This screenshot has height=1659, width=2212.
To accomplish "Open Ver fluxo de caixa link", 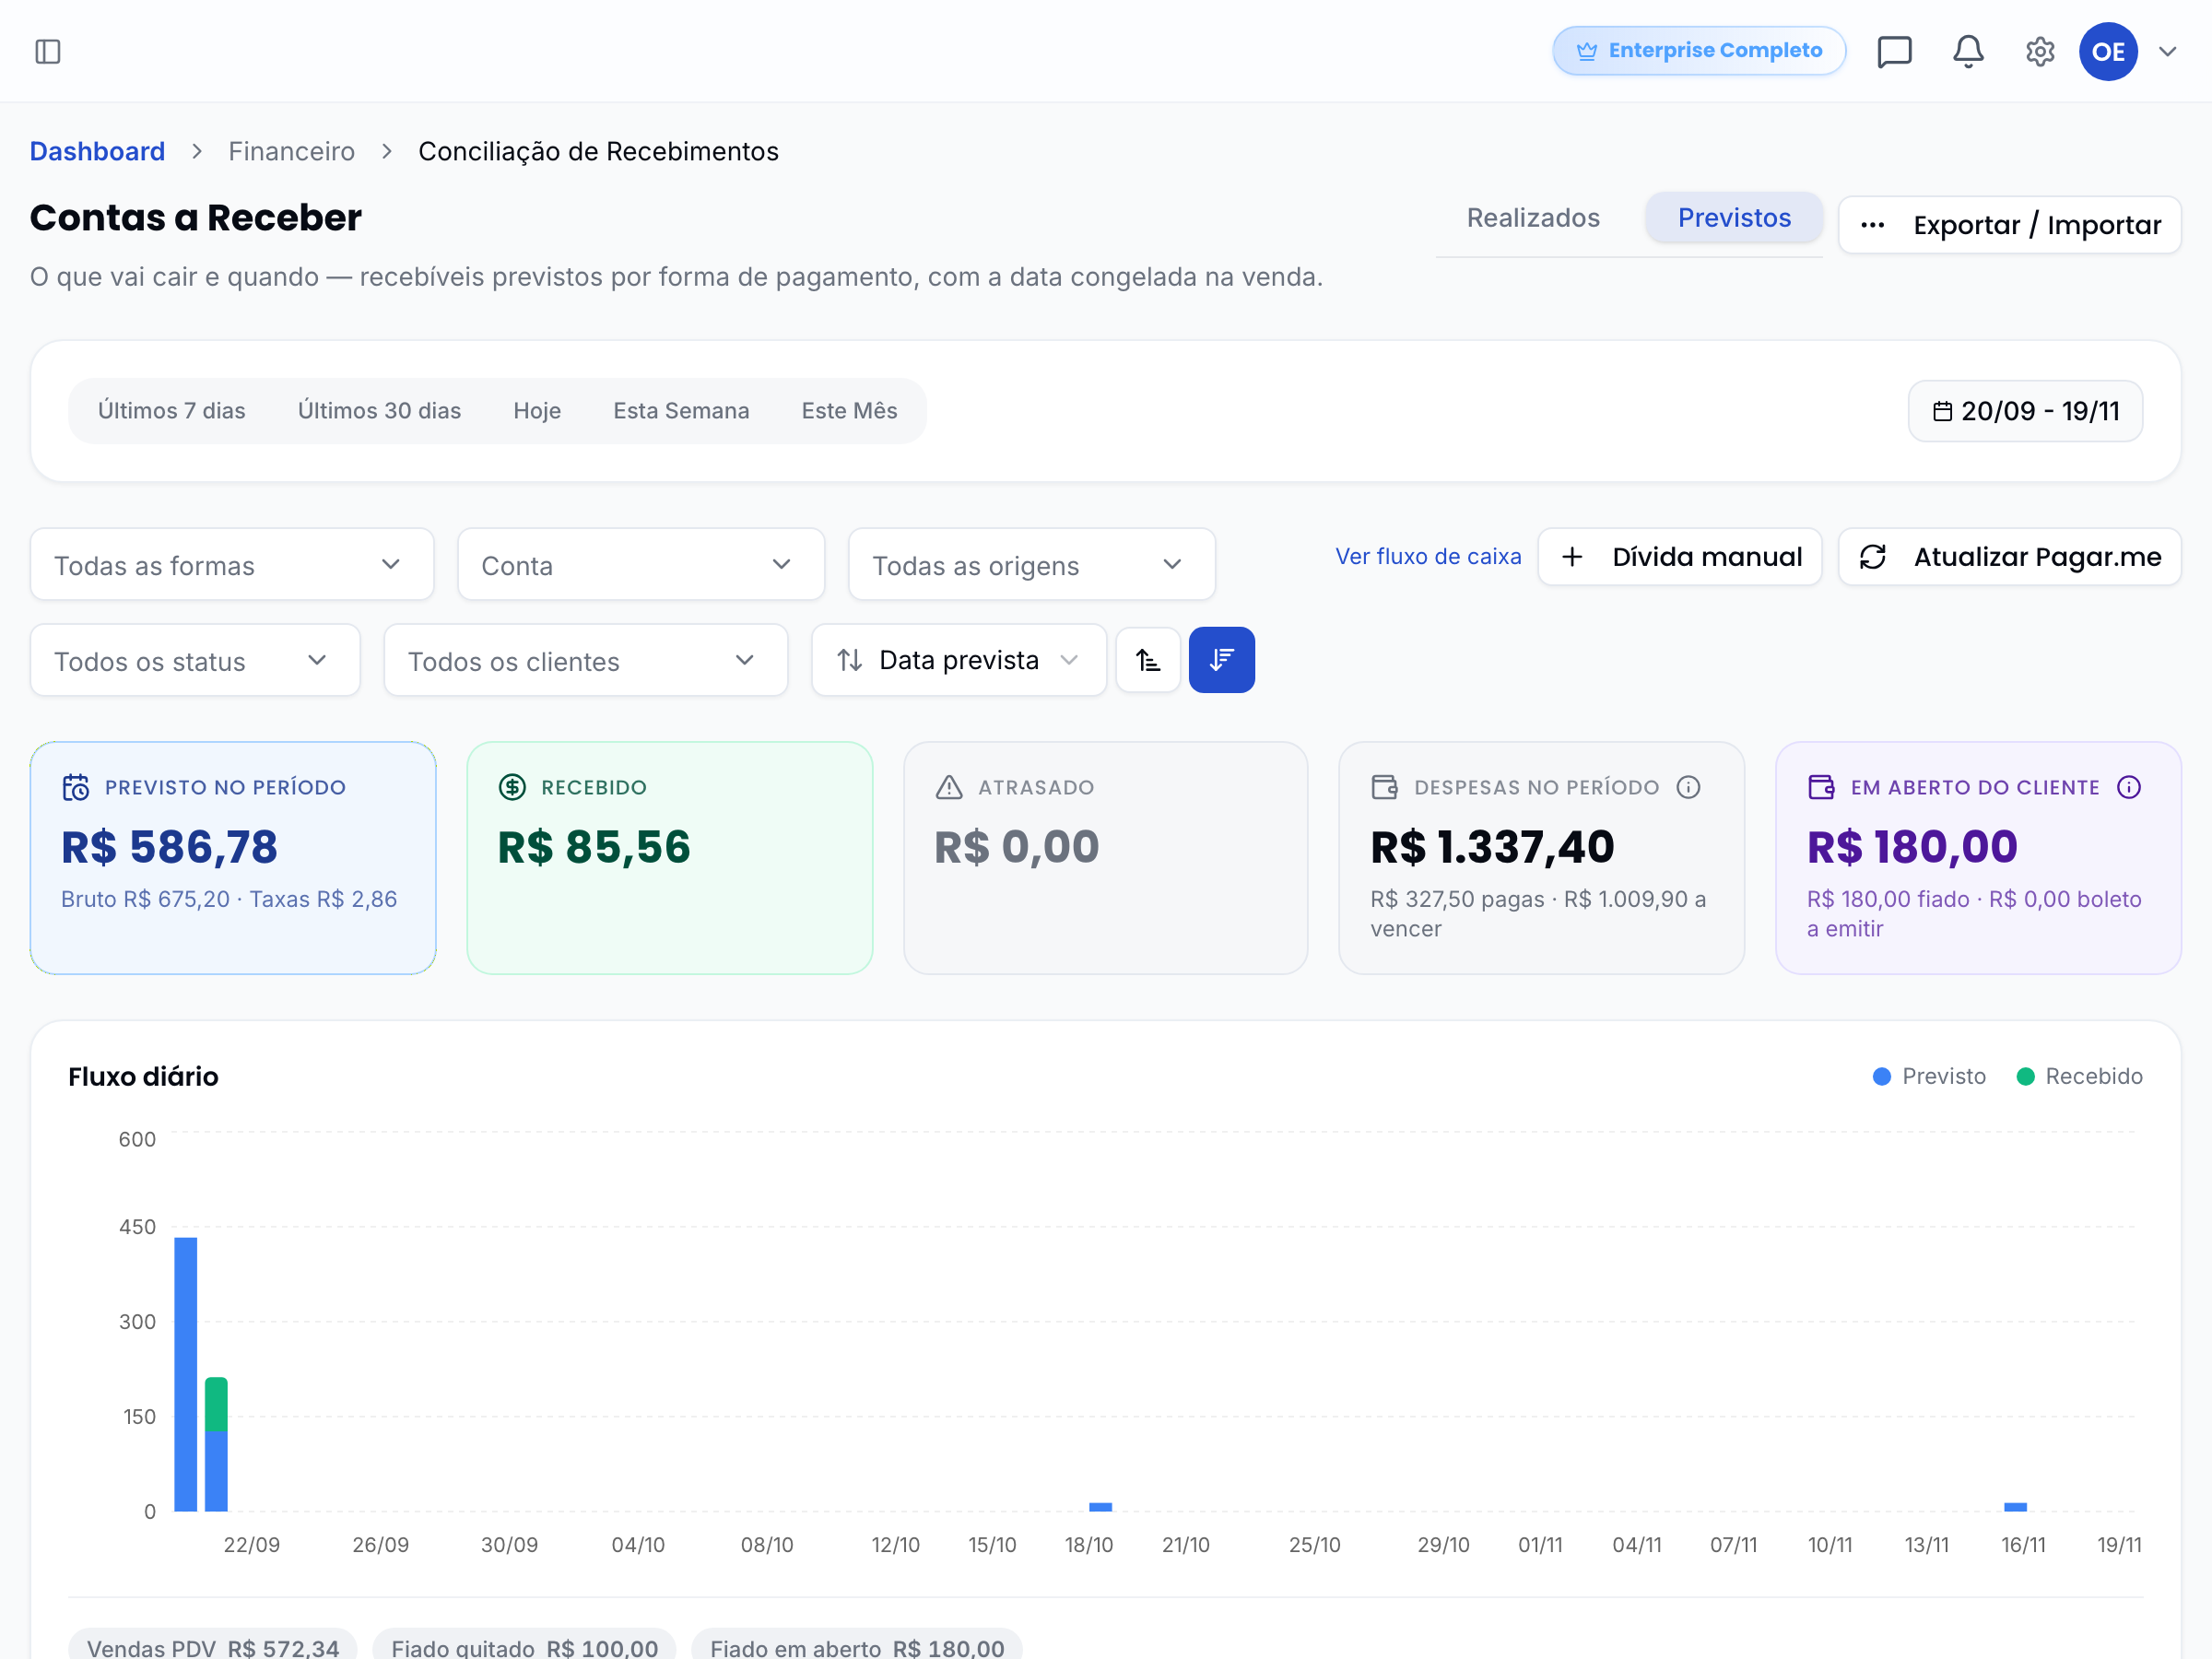I will click(x=1427, y=557).
